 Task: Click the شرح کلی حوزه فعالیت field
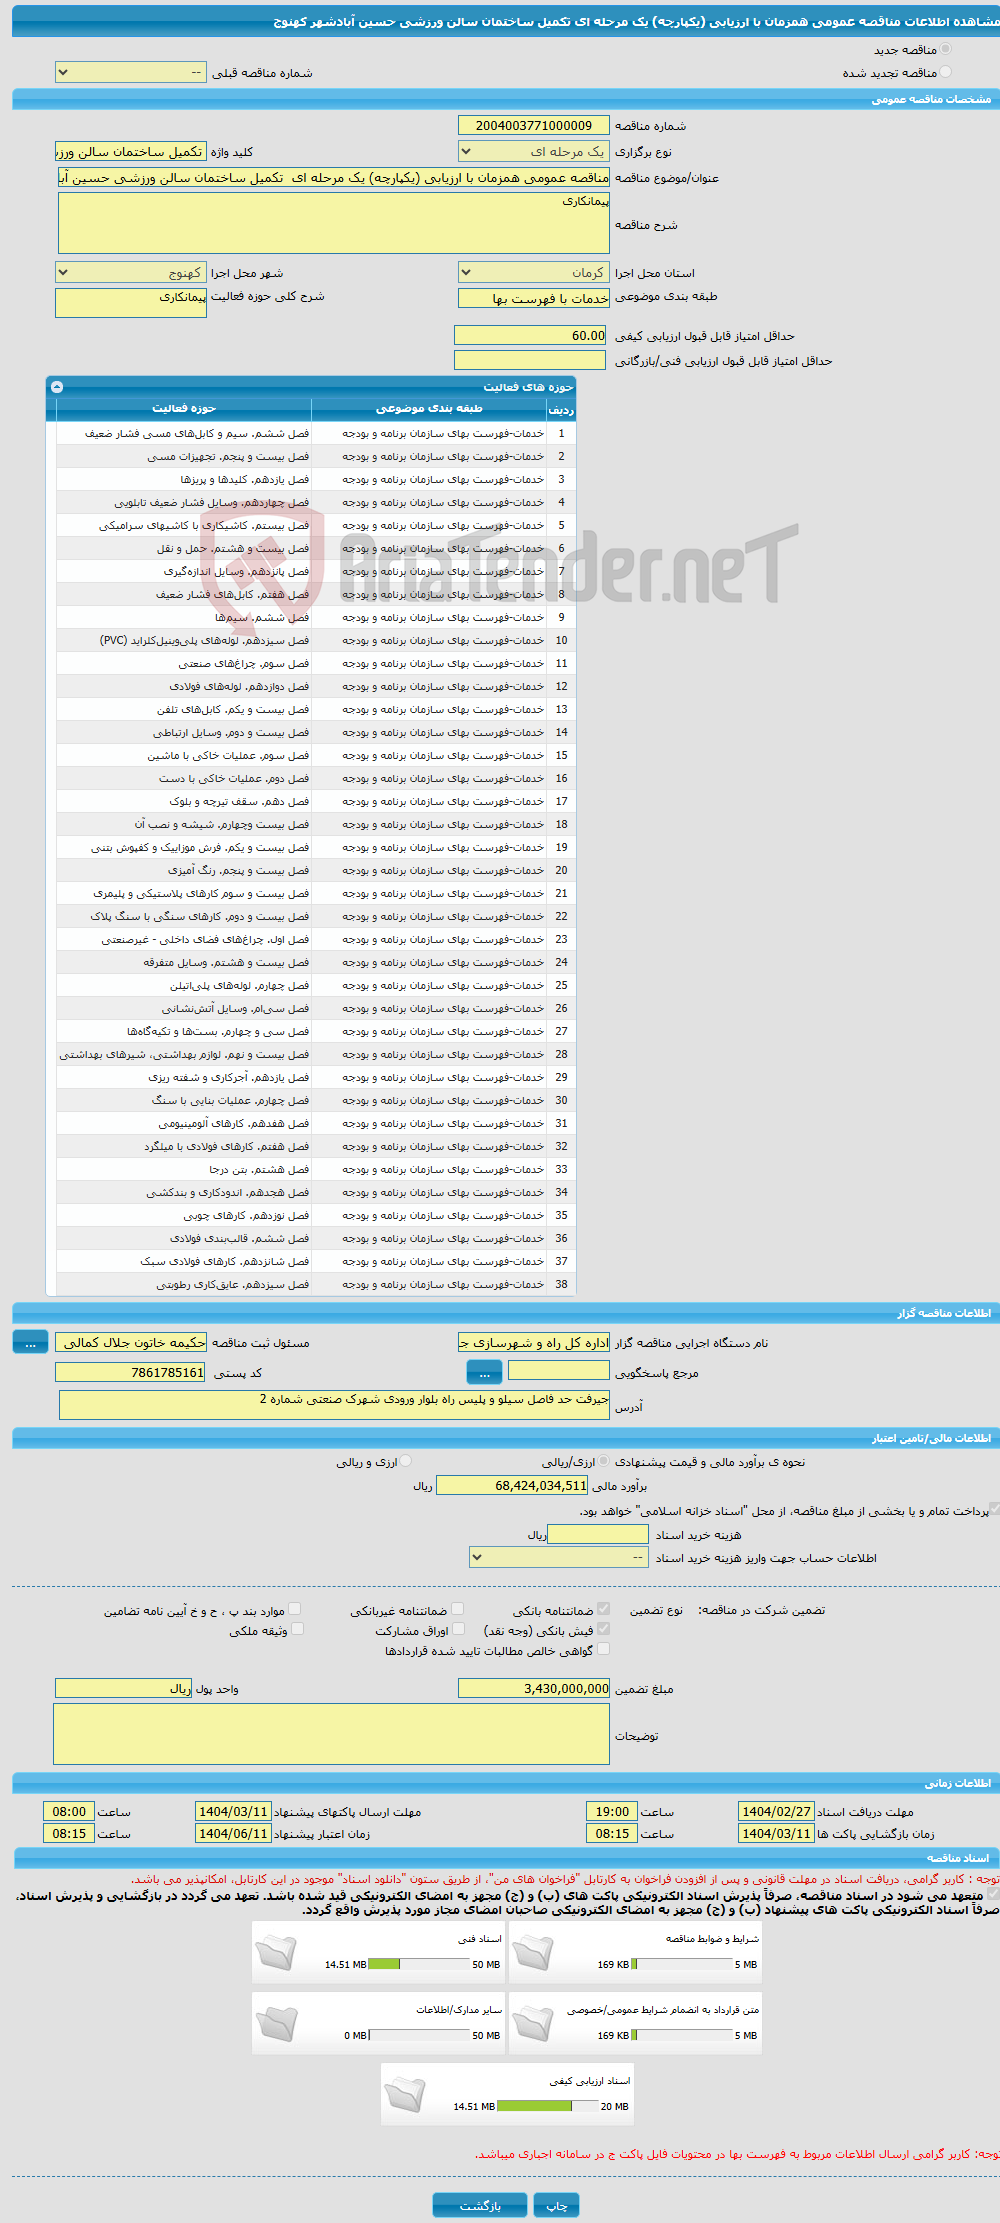click(x=131, y=303)
